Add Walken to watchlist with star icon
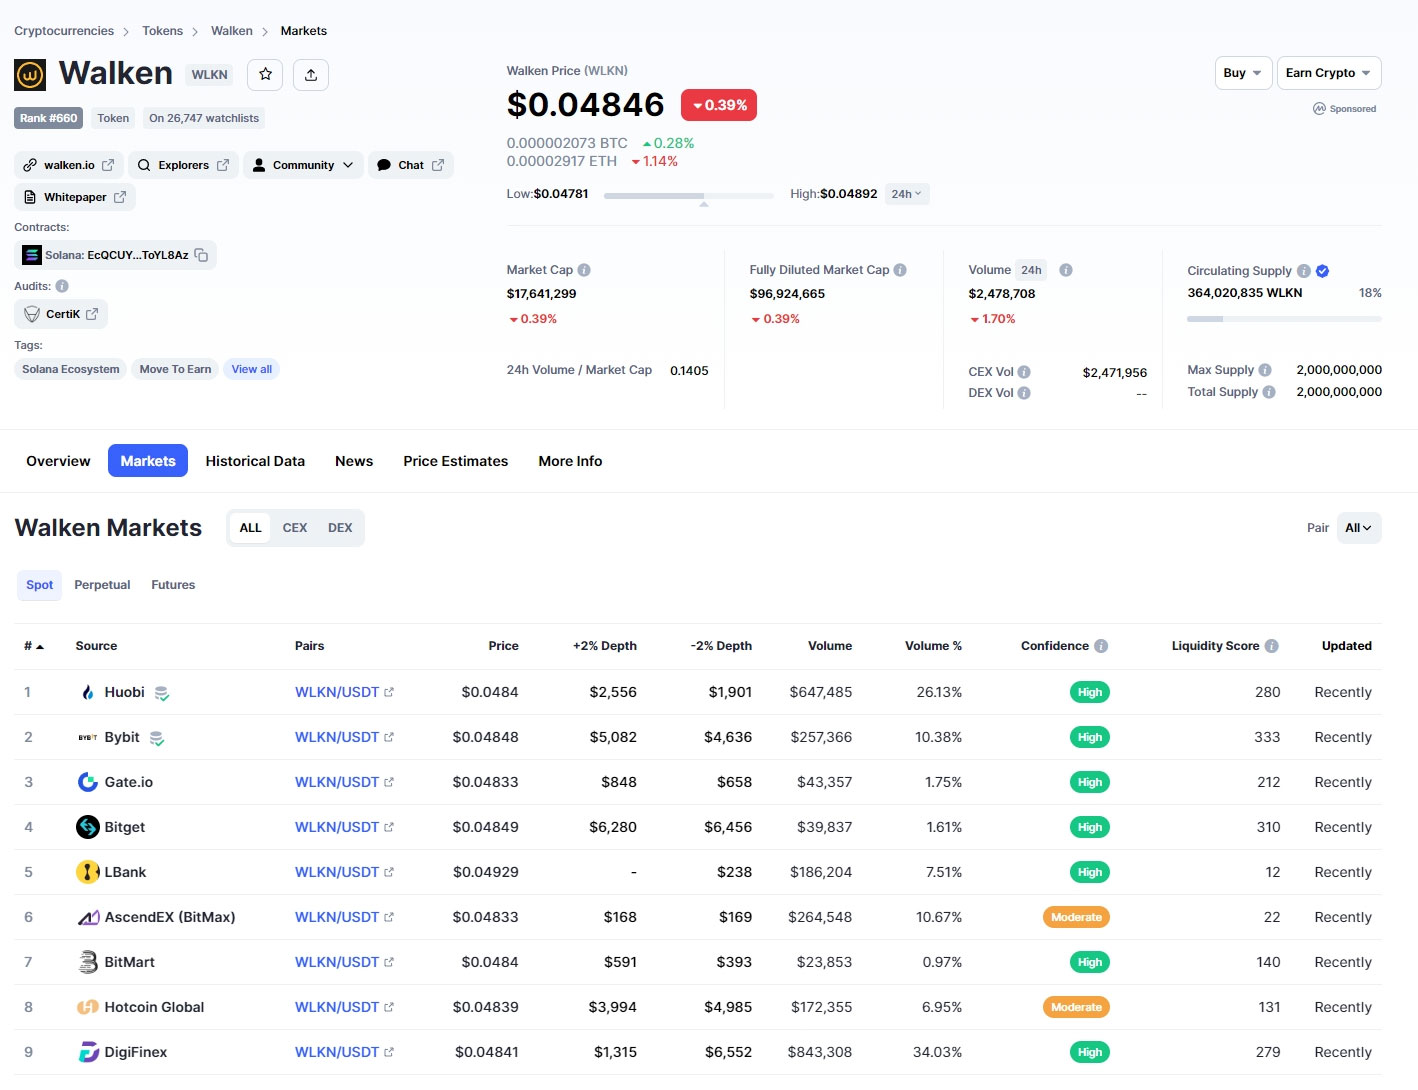This screenshot has height=1090, width=1418. tap(265, 74)
